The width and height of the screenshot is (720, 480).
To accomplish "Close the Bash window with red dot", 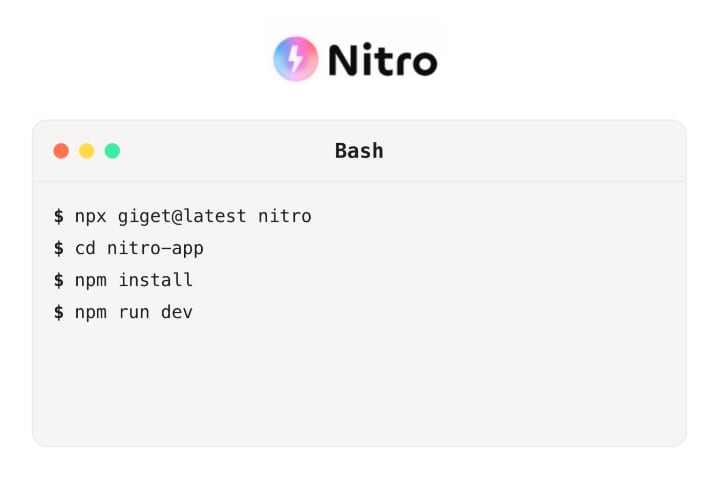I will 61,151.
